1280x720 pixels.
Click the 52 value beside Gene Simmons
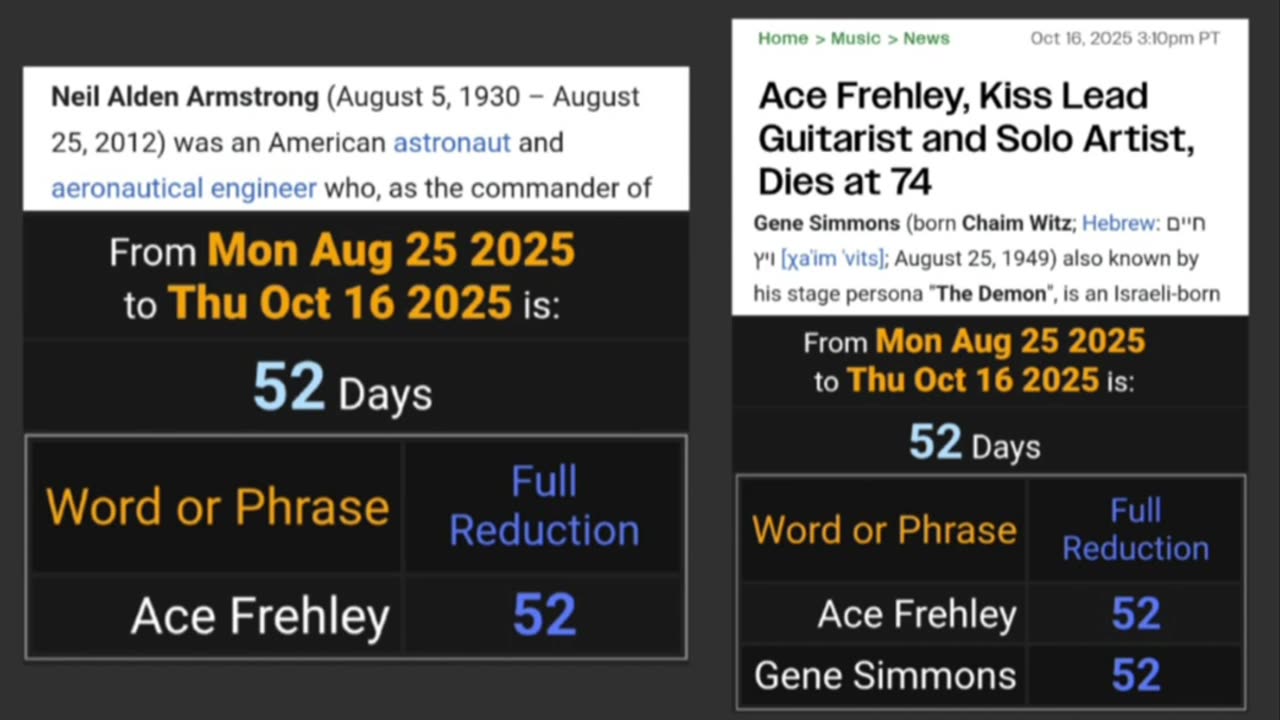(1135, 676)
